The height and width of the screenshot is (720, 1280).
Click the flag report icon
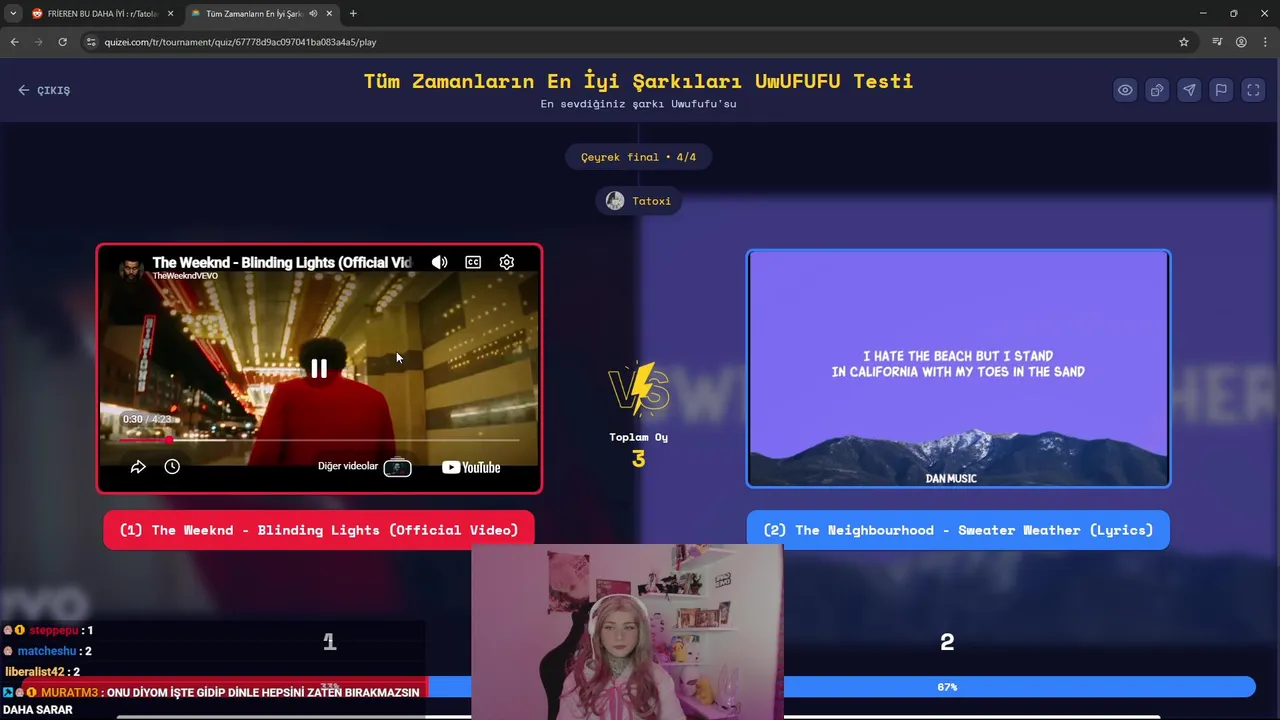(x=1221, y=90)
